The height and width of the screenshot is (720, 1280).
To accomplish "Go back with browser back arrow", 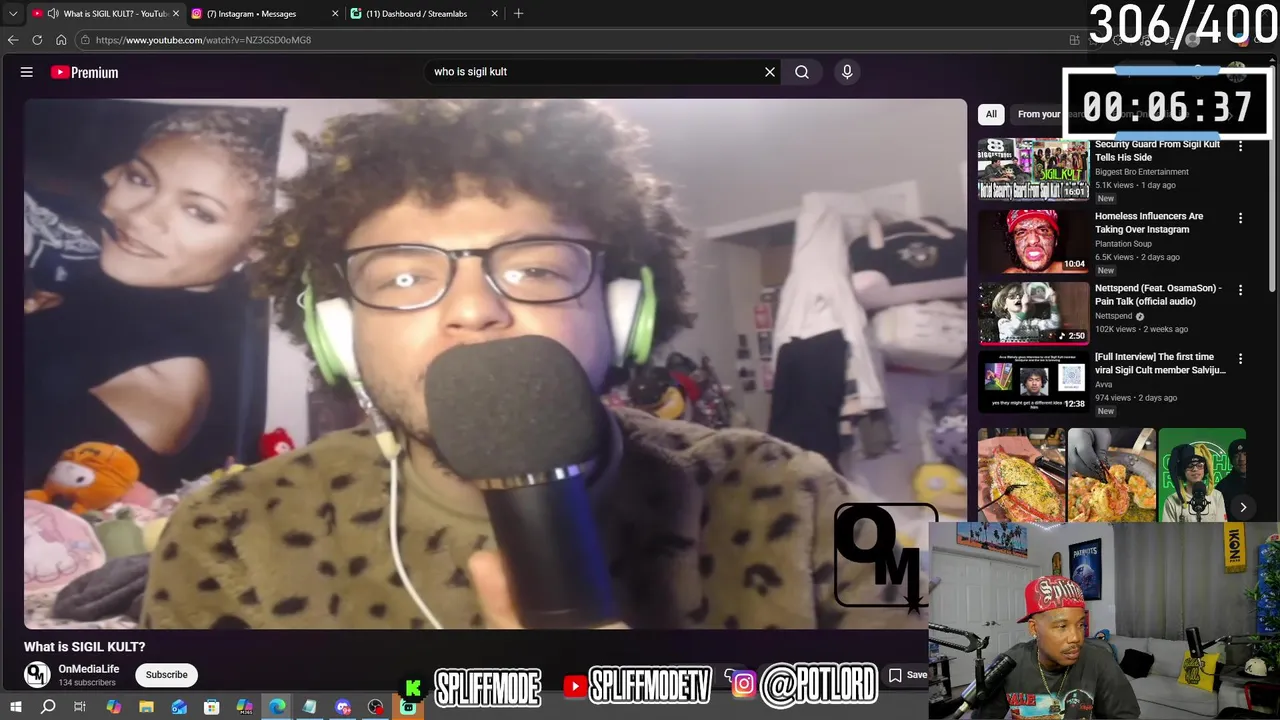I will click(13, 40).
